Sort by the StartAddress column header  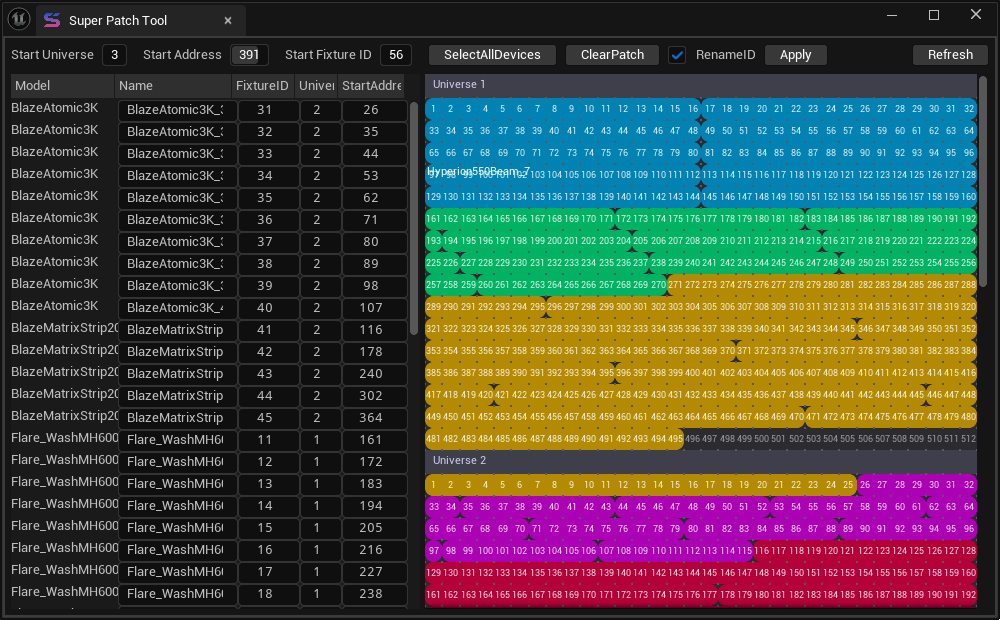pyautogui.click(x=371, y=85)
